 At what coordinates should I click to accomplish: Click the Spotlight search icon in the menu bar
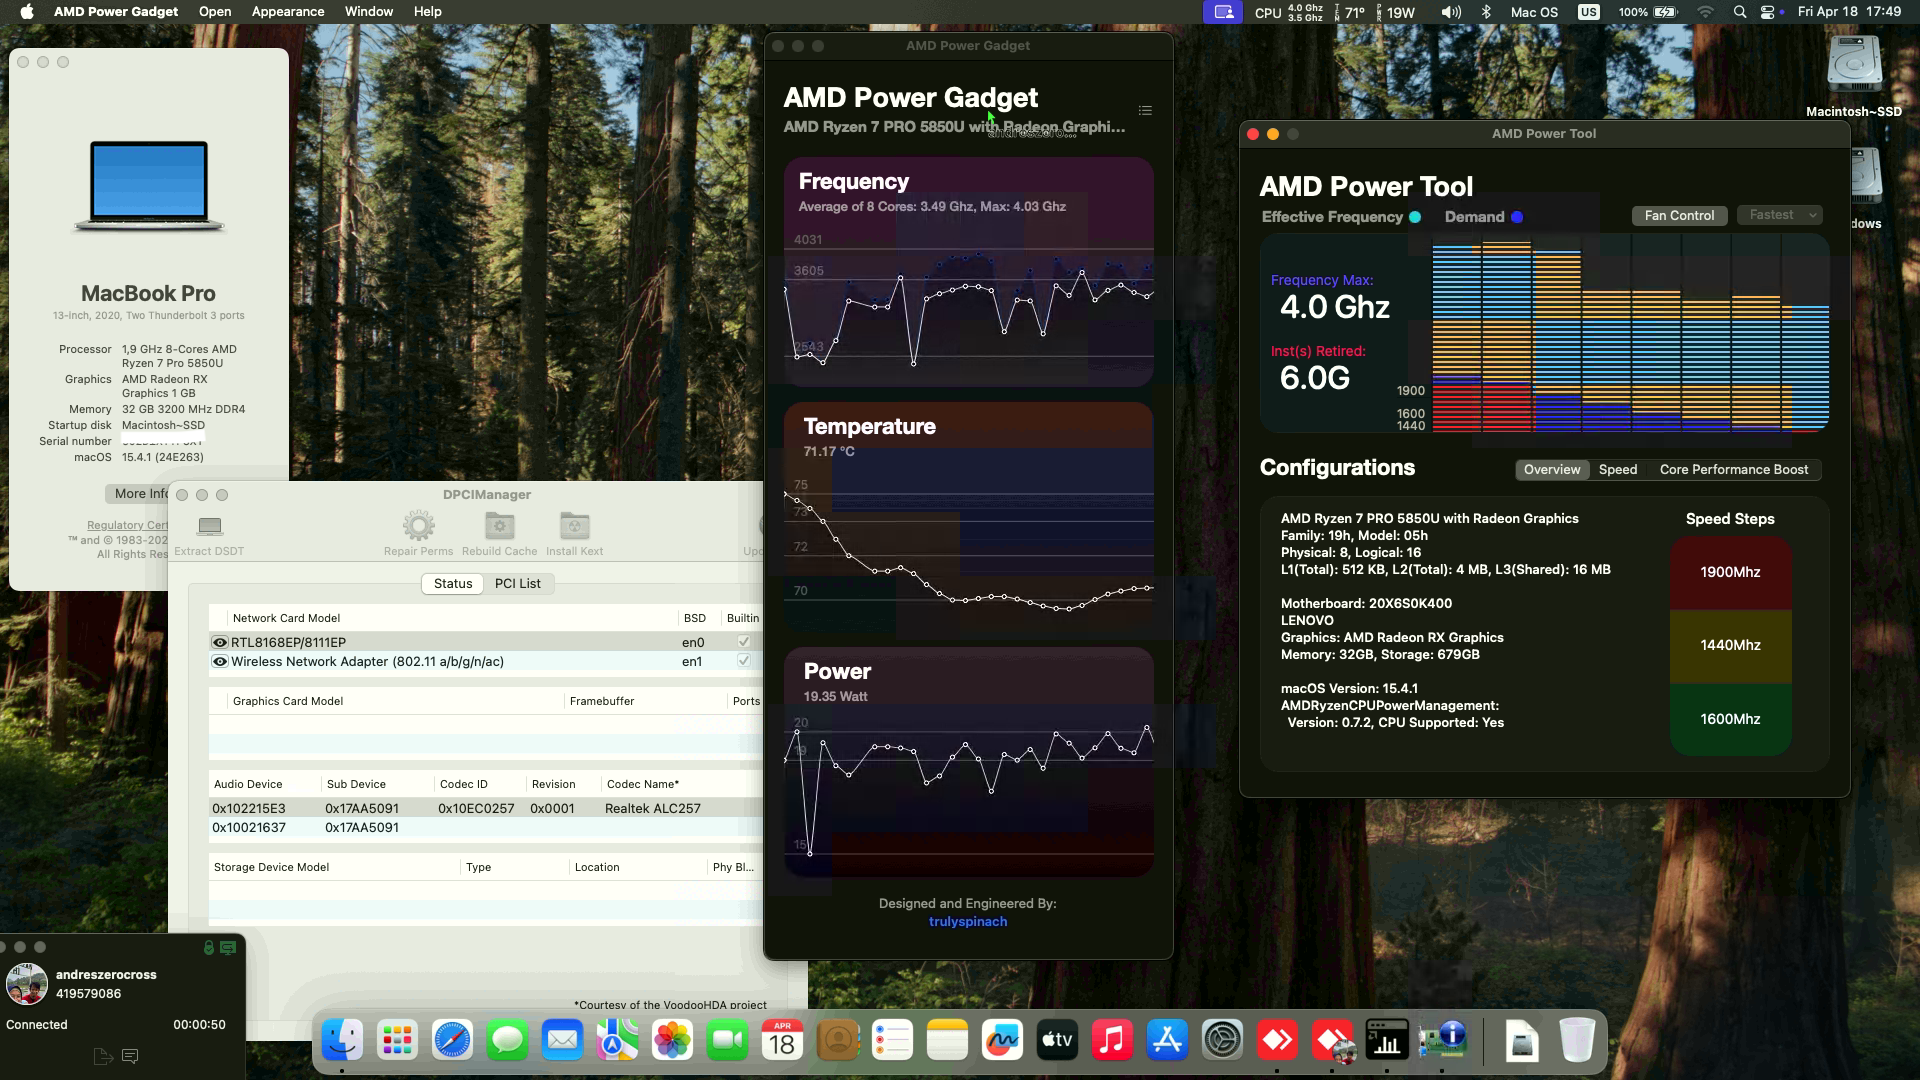click(1740, 11)
